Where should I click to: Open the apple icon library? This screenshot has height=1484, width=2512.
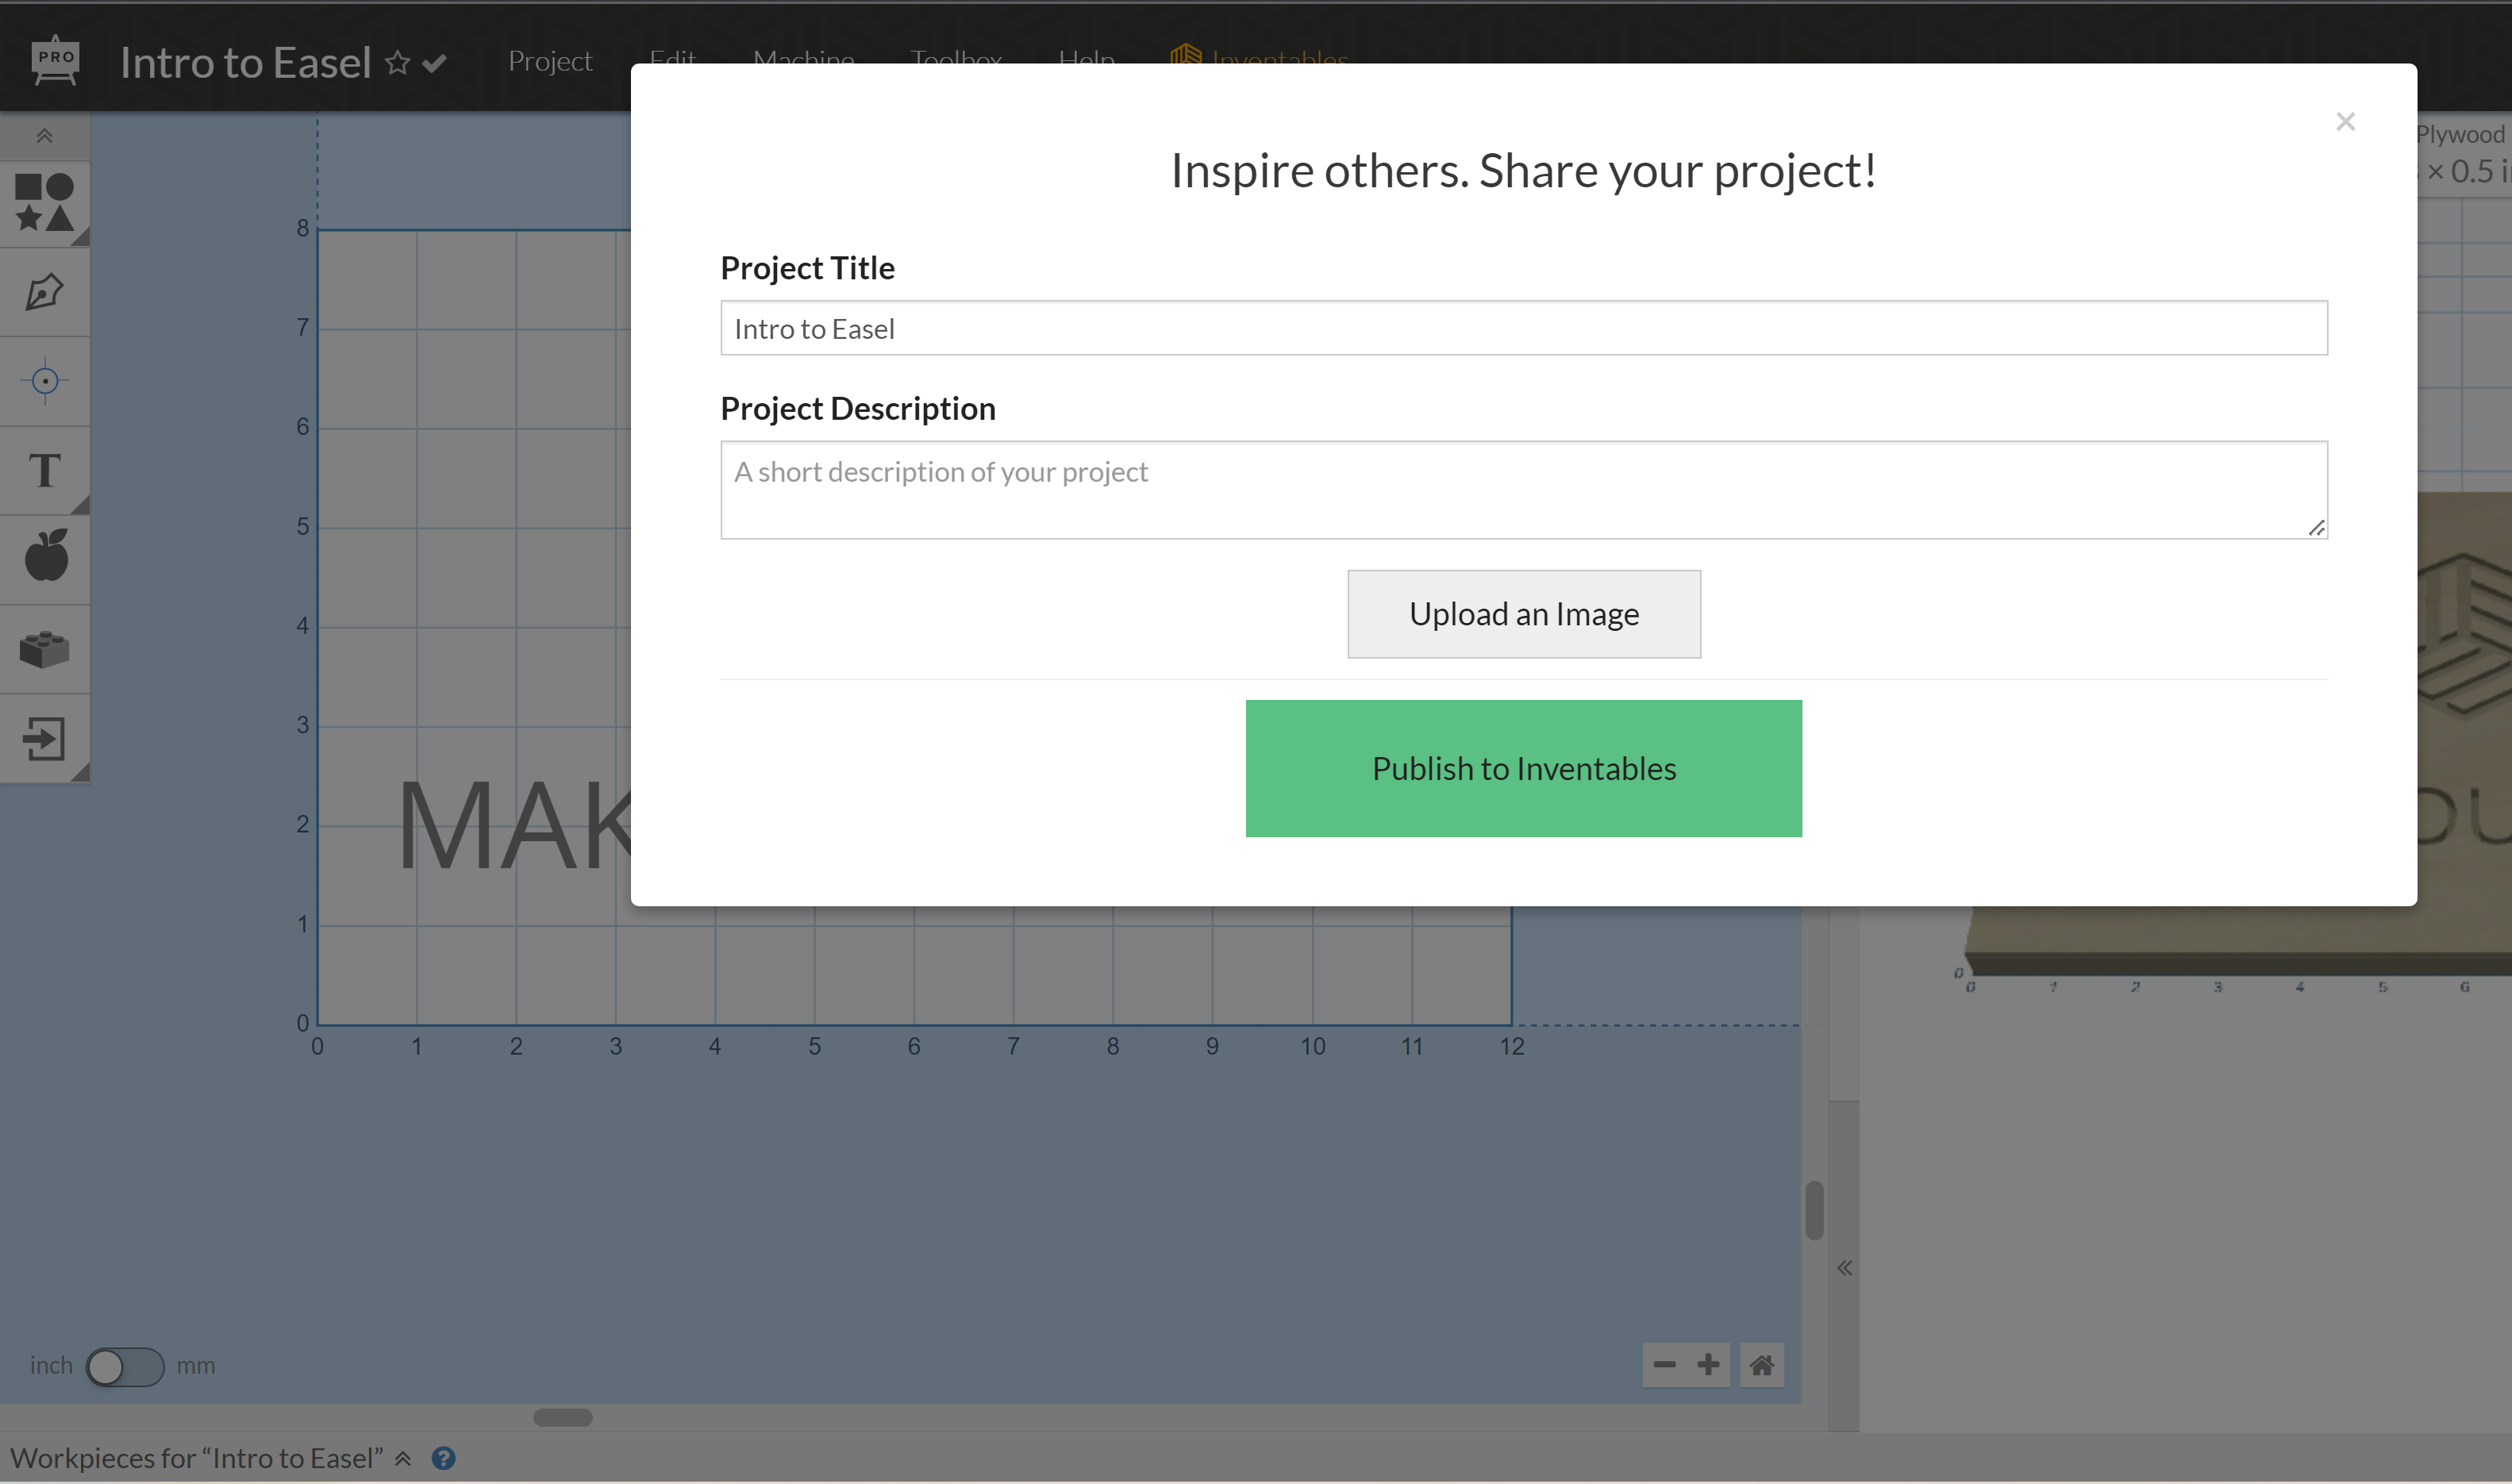coord(45,556)
